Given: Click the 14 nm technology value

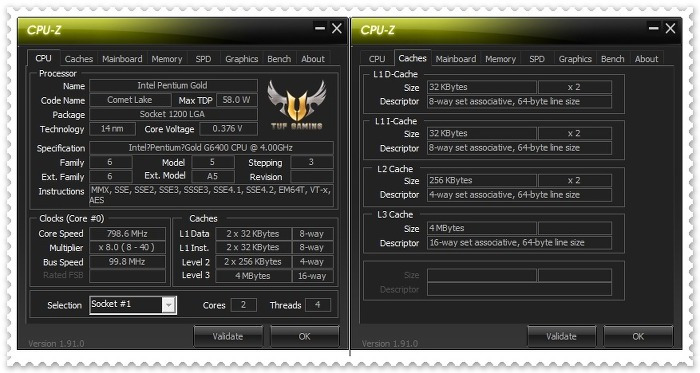Looking at the screenshot, I should [112, 129].
